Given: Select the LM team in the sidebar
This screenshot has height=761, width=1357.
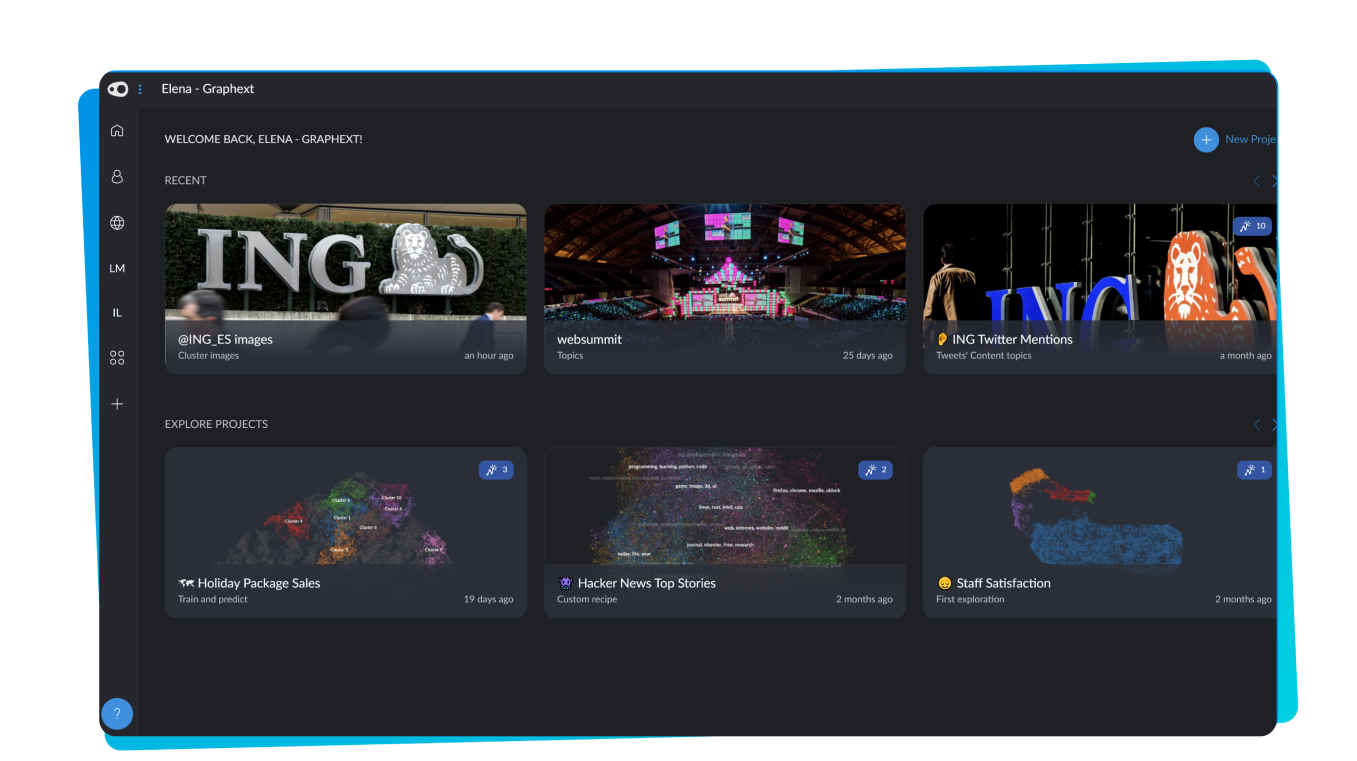Looking at the screenshot, I should [x=117, y=268].
